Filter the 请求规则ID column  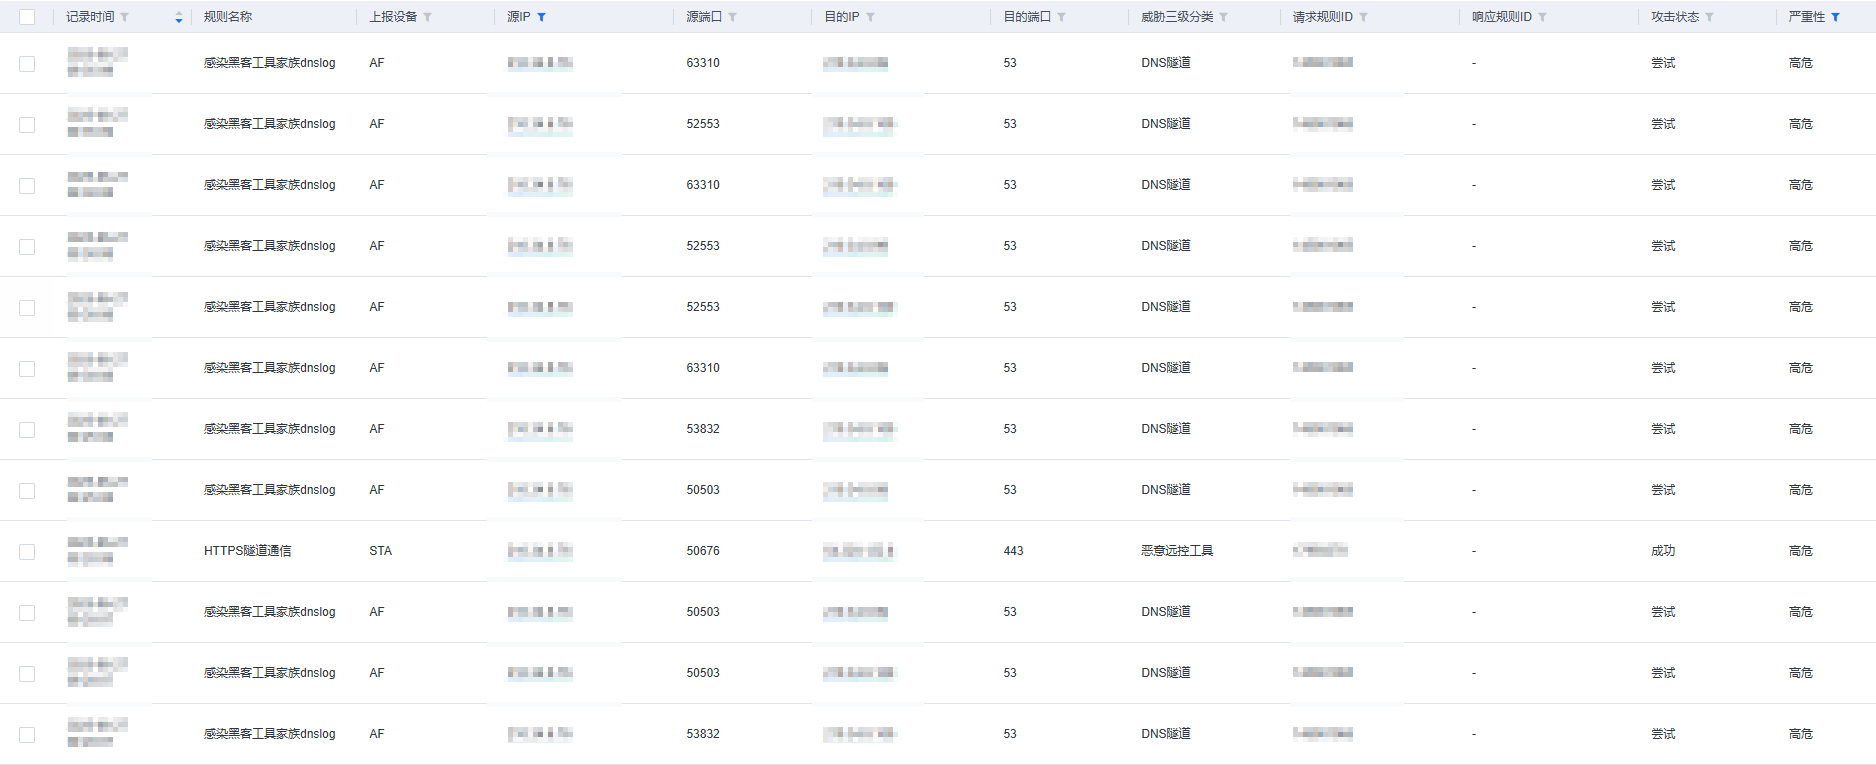[1363, 17]
